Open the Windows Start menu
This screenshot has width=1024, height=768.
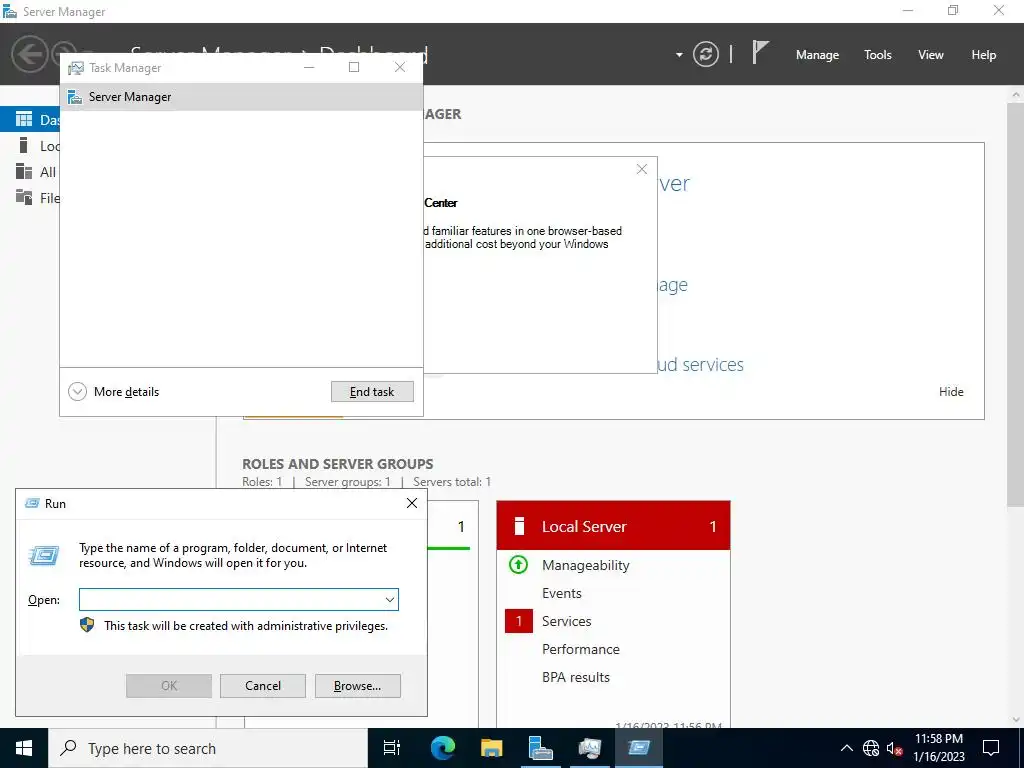tap(24, 748)
